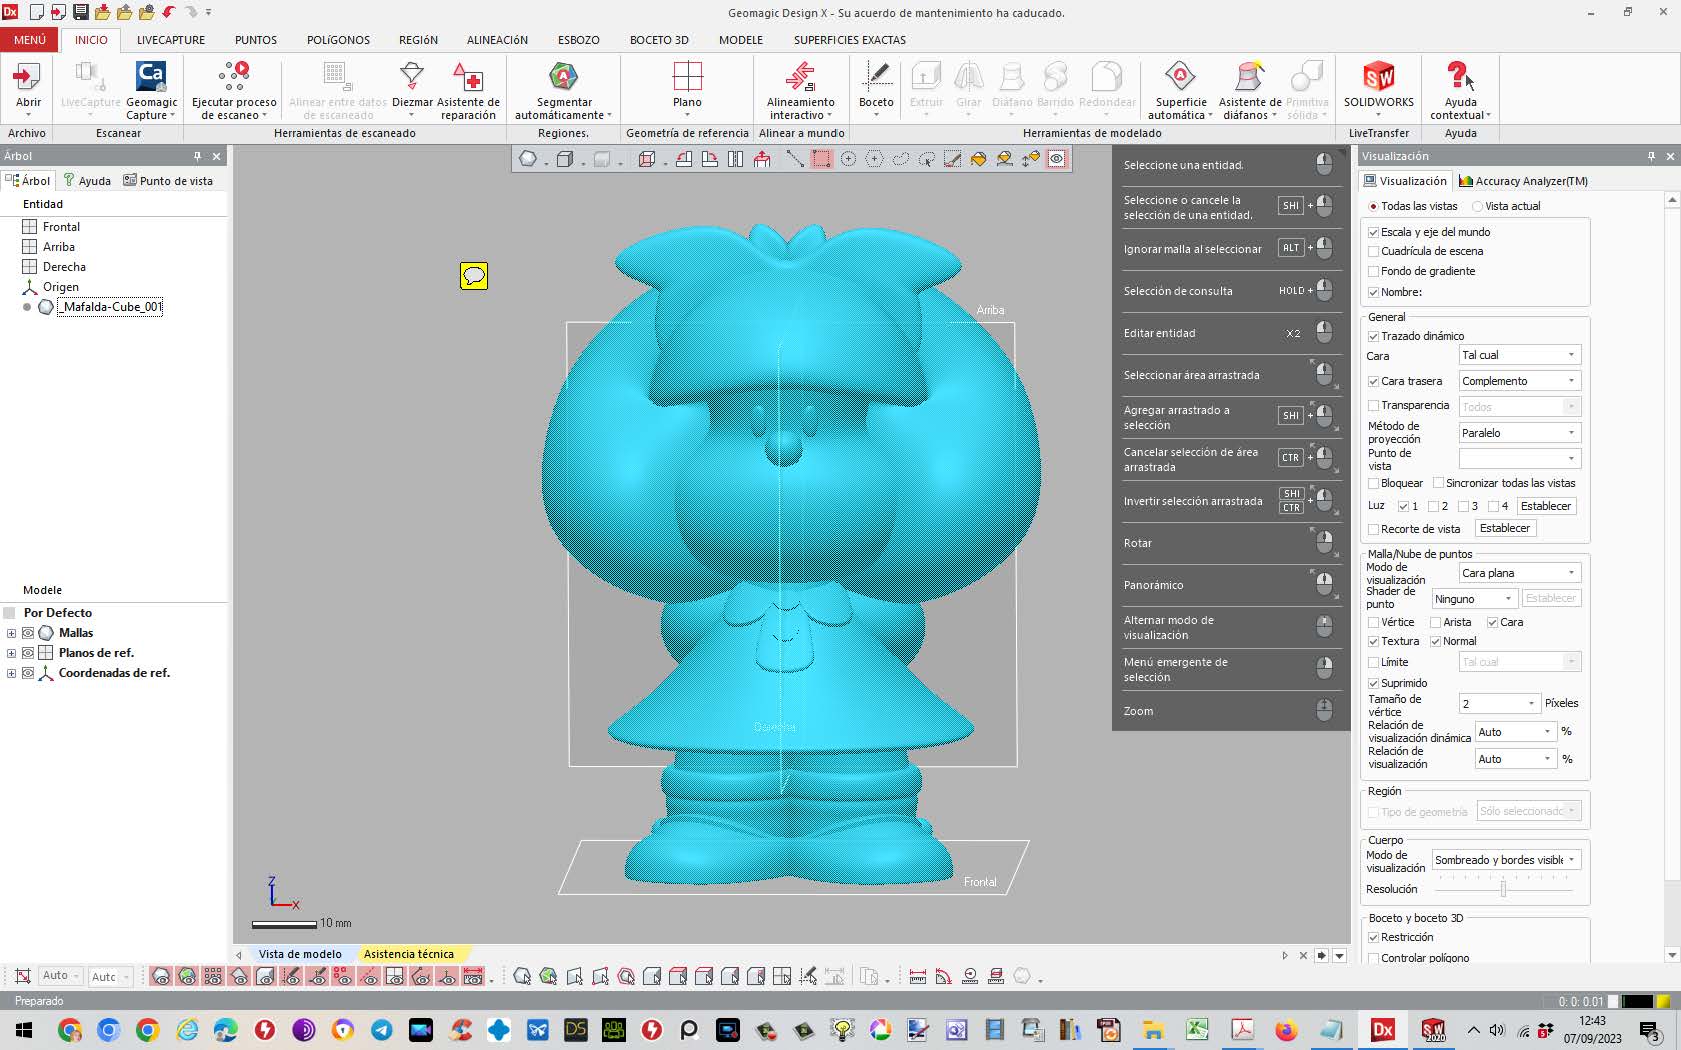Expand the Mallas tree node
Viewport: 1681px width, 1050px height.
[11, 633]
